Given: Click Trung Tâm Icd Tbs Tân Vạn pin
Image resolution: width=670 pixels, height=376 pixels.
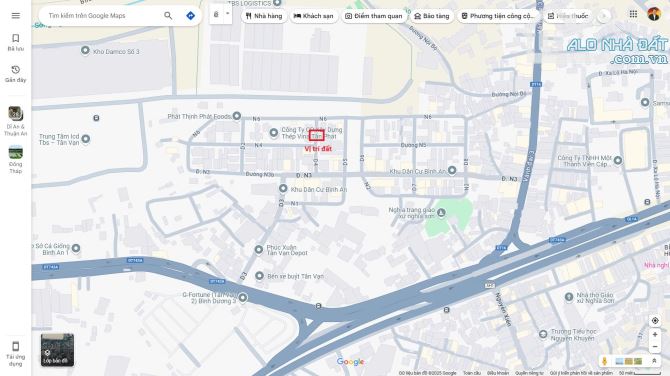Looking at the screenshot, I should click(85, 139).
